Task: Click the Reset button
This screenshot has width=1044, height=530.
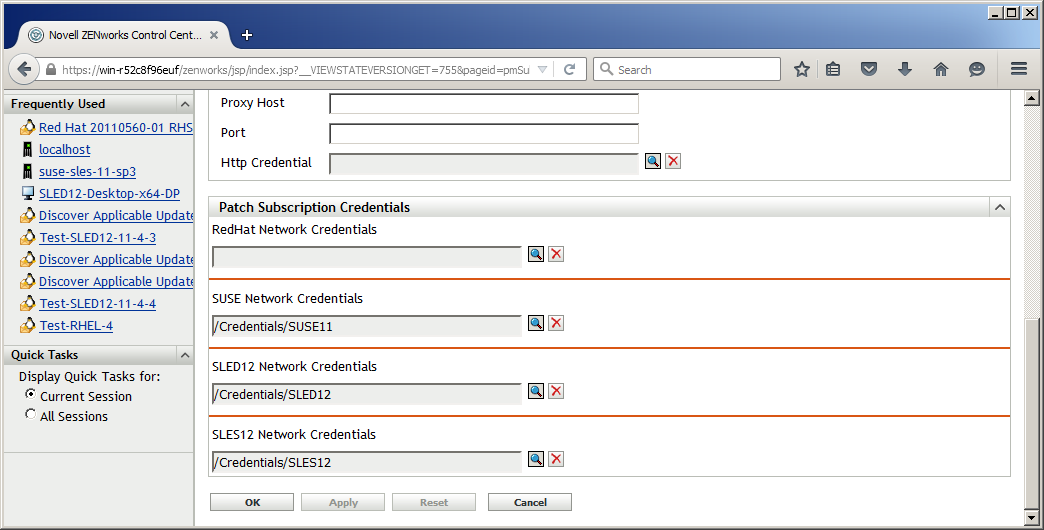Action: 434,502
